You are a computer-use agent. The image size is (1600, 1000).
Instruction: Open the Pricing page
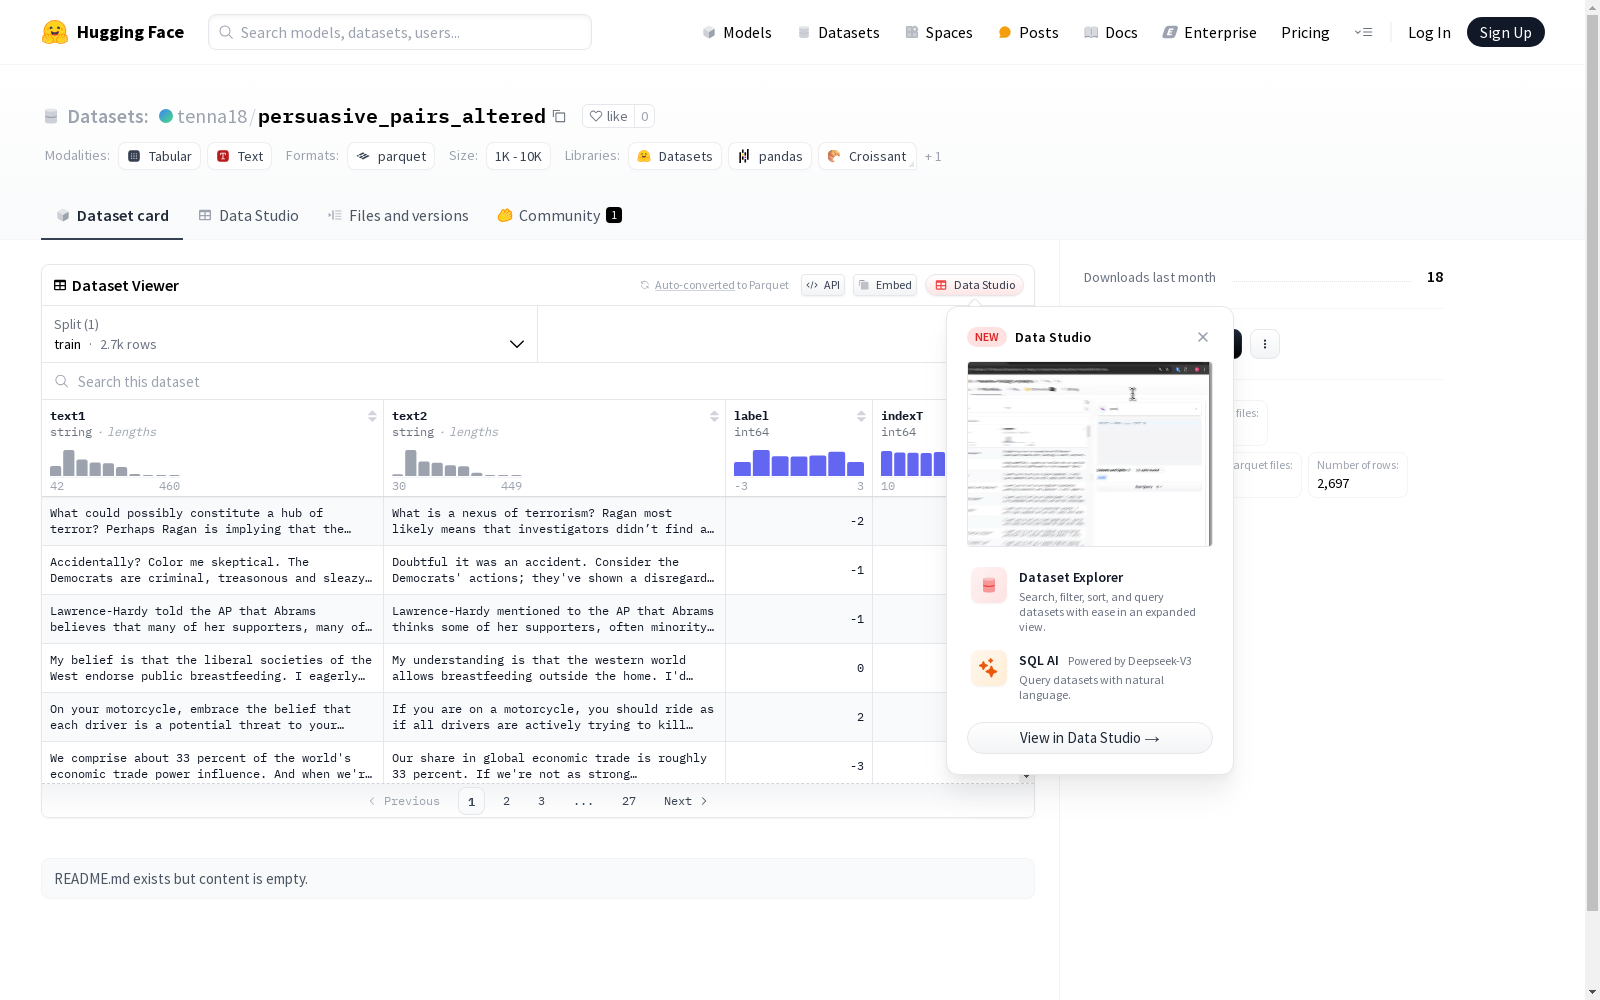click(x=1305, y=32)
